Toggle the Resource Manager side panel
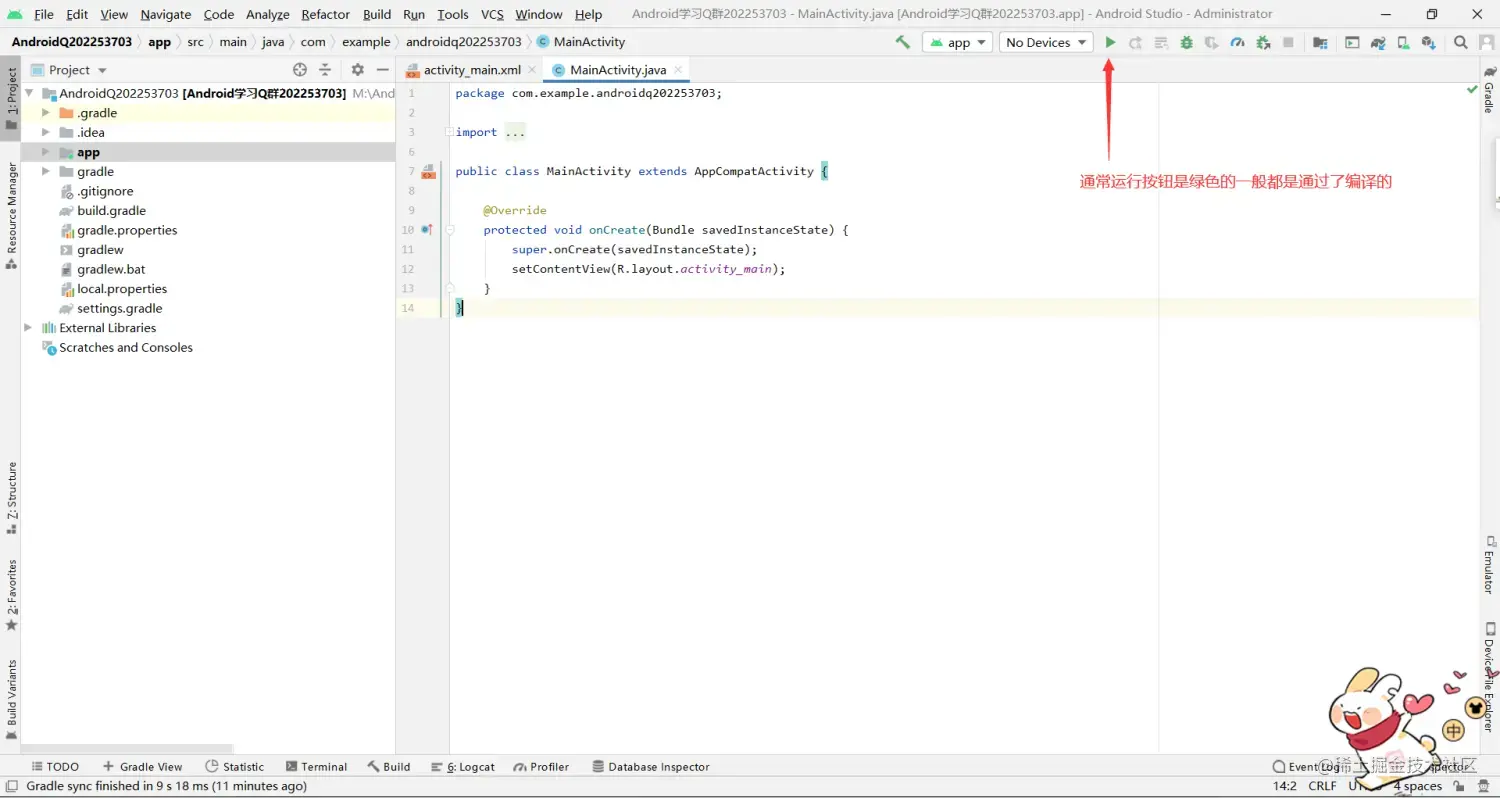The width and height of the screenshot is (1500, 798). (11, 216)
